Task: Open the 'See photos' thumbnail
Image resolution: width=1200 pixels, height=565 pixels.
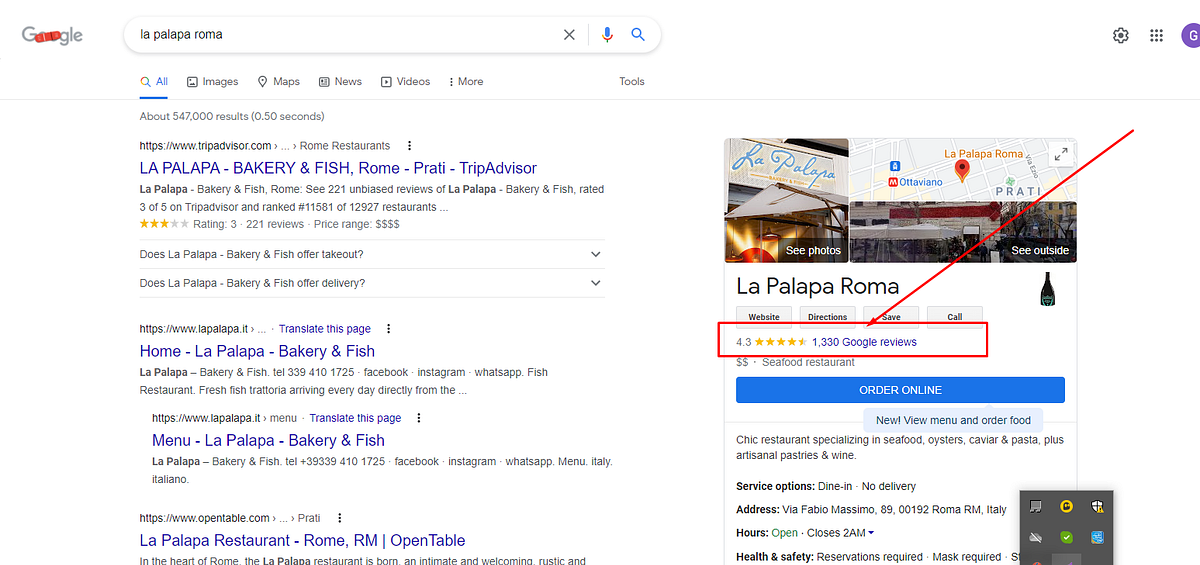Action: [786, 200]
